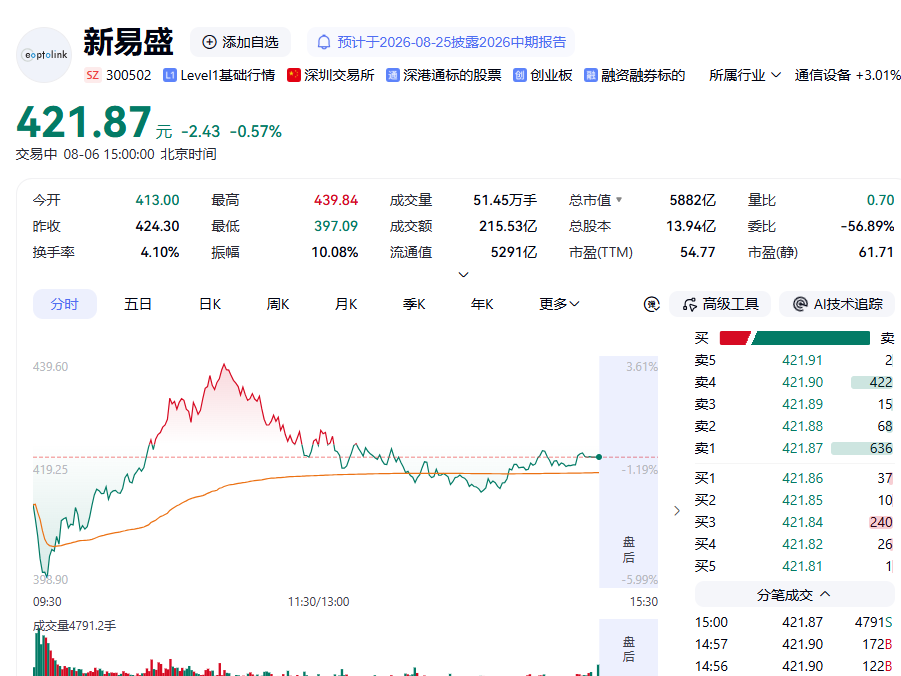Click the 换手率 value 4.10%
The height and width of the screenshot is (676, 901).
pos(160,252)
